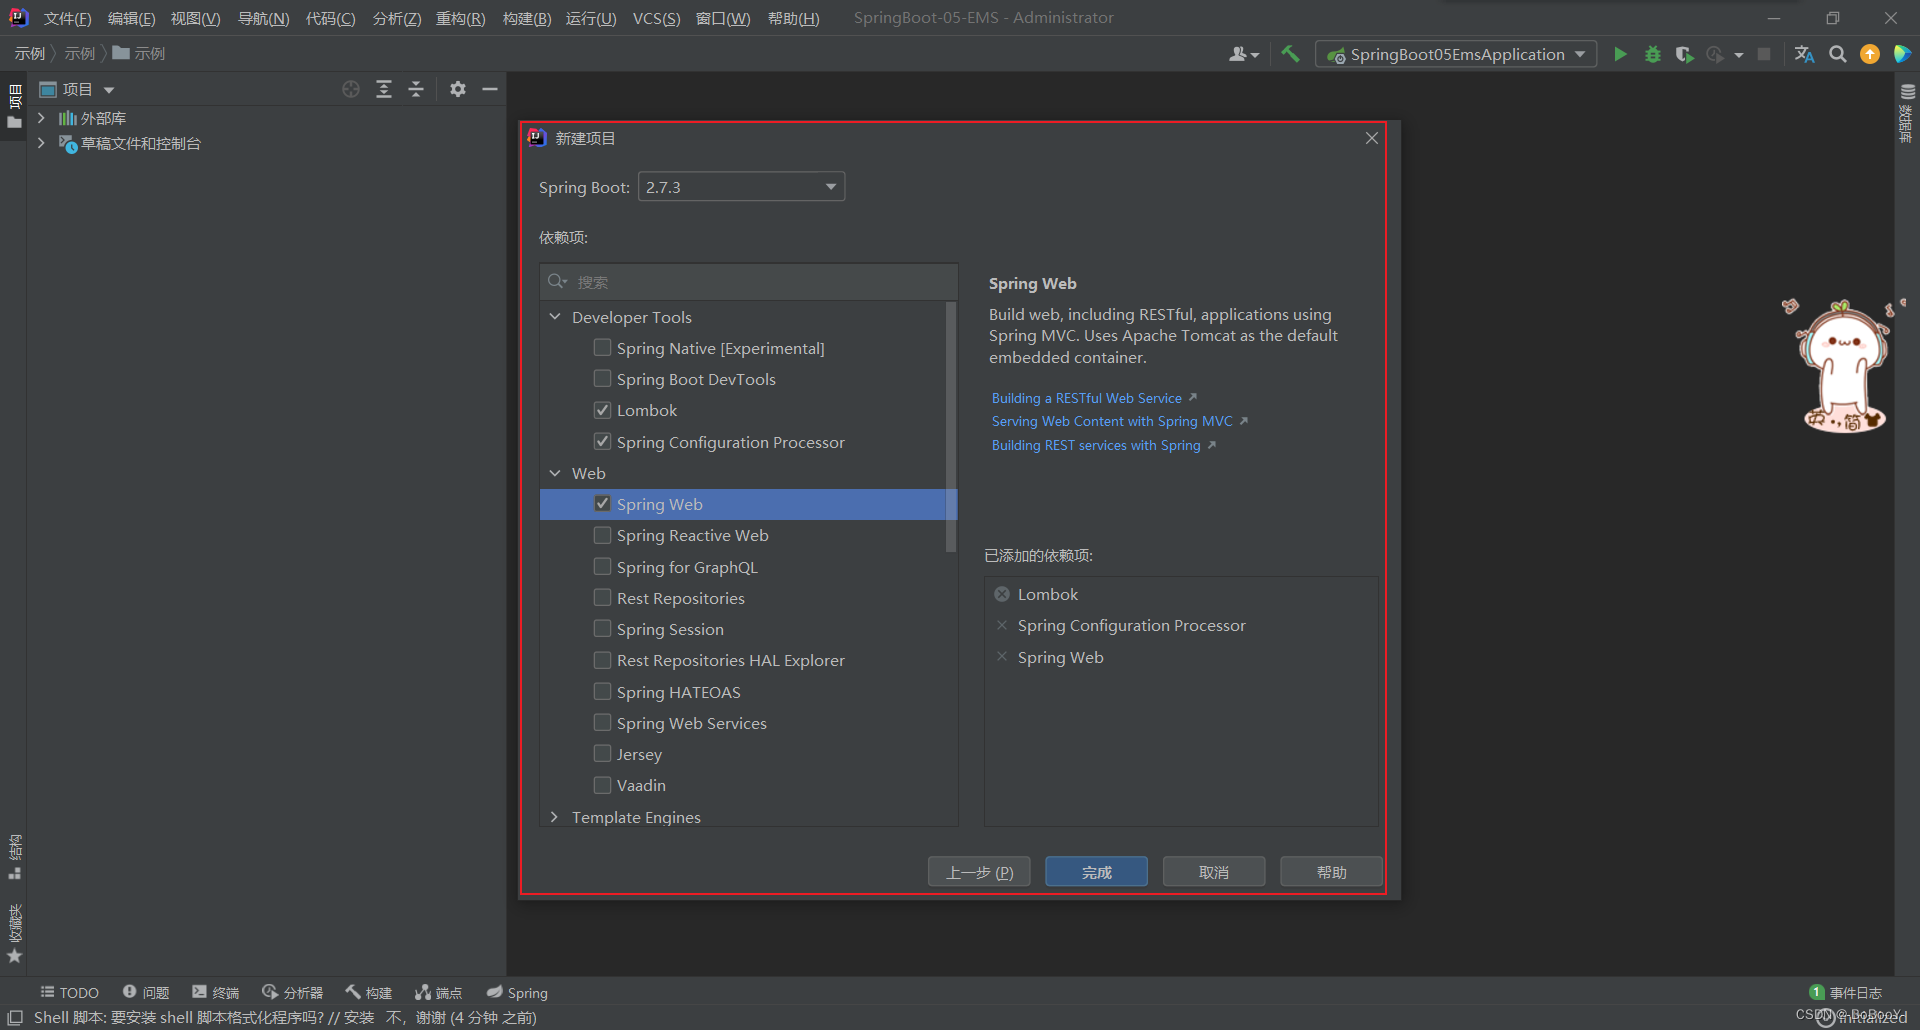Open the 视图(V) menu
Screen dimensions: 1920x1030
(195, 18)
